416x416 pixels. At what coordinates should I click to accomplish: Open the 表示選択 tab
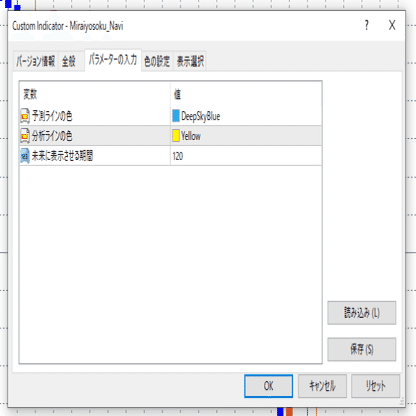190,61
